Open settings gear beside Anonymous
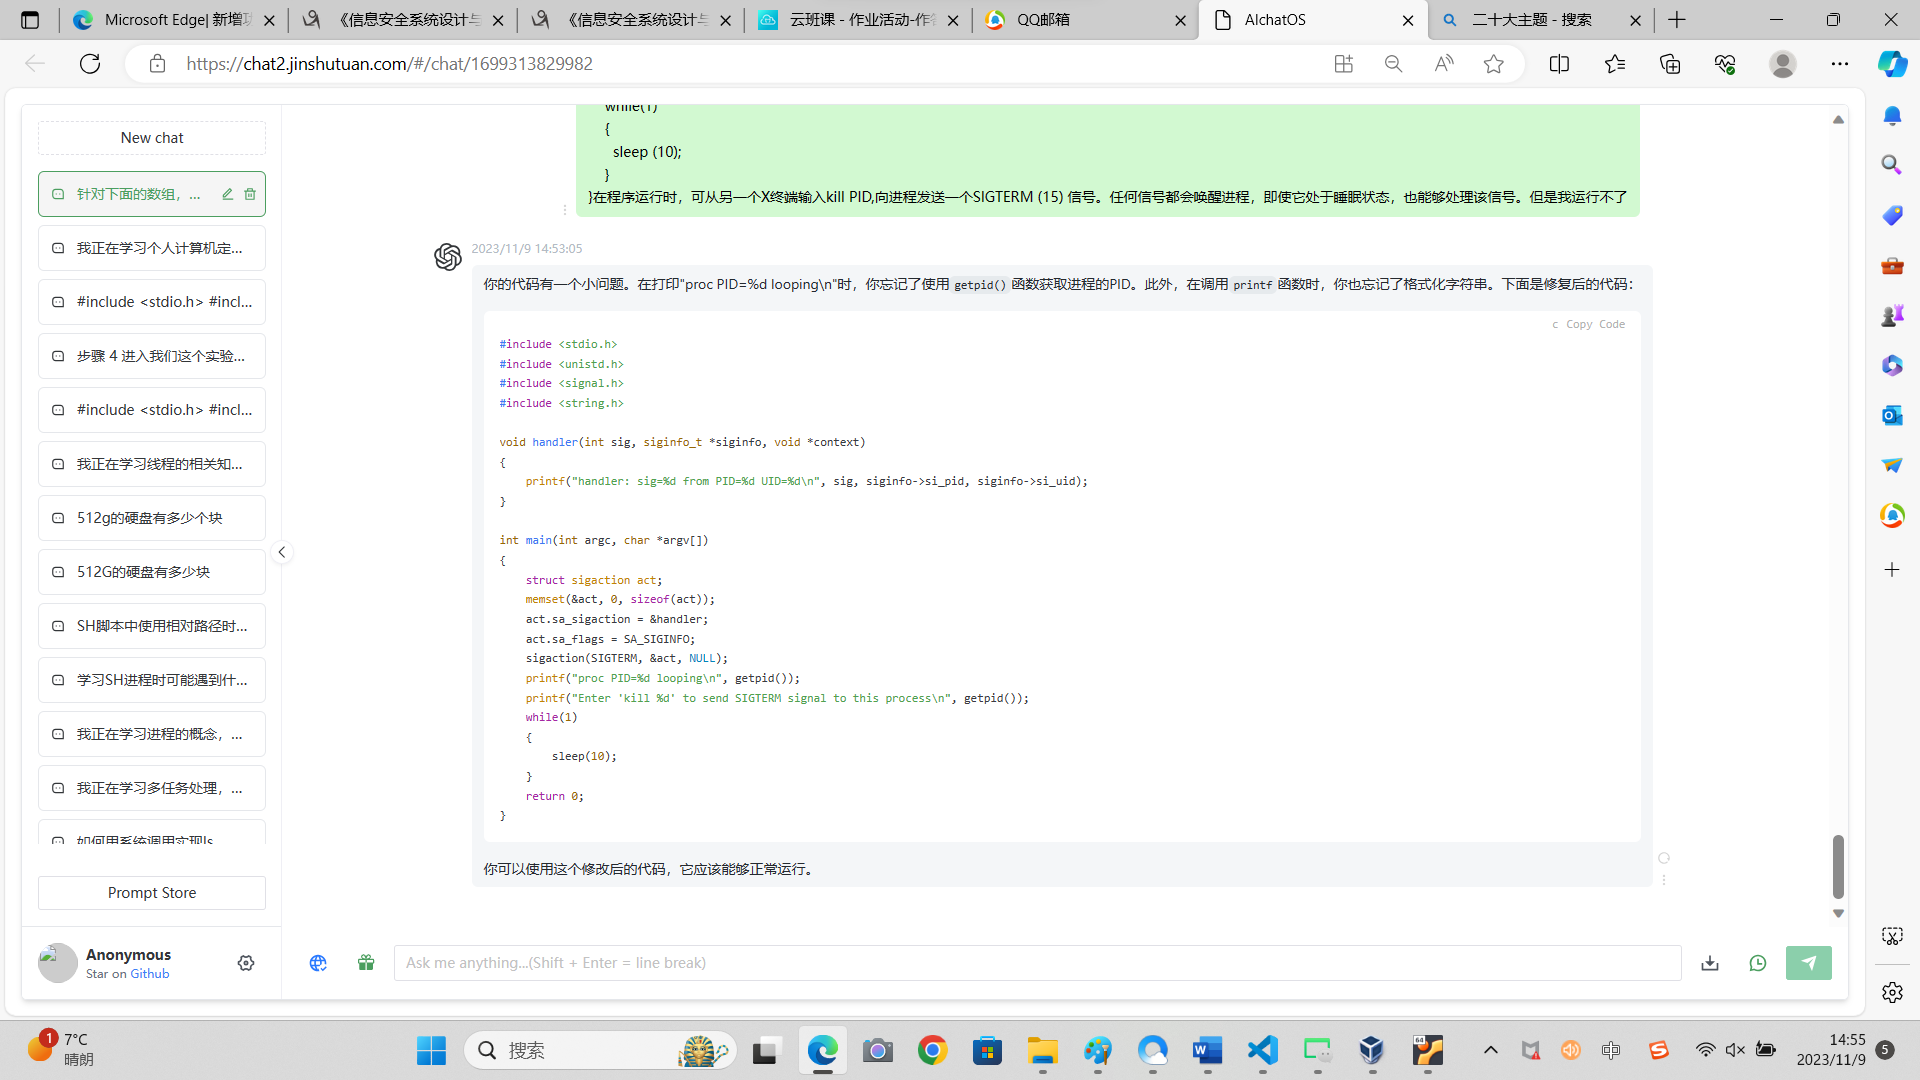This screenshot has width=1920, height=1080. 246,963
